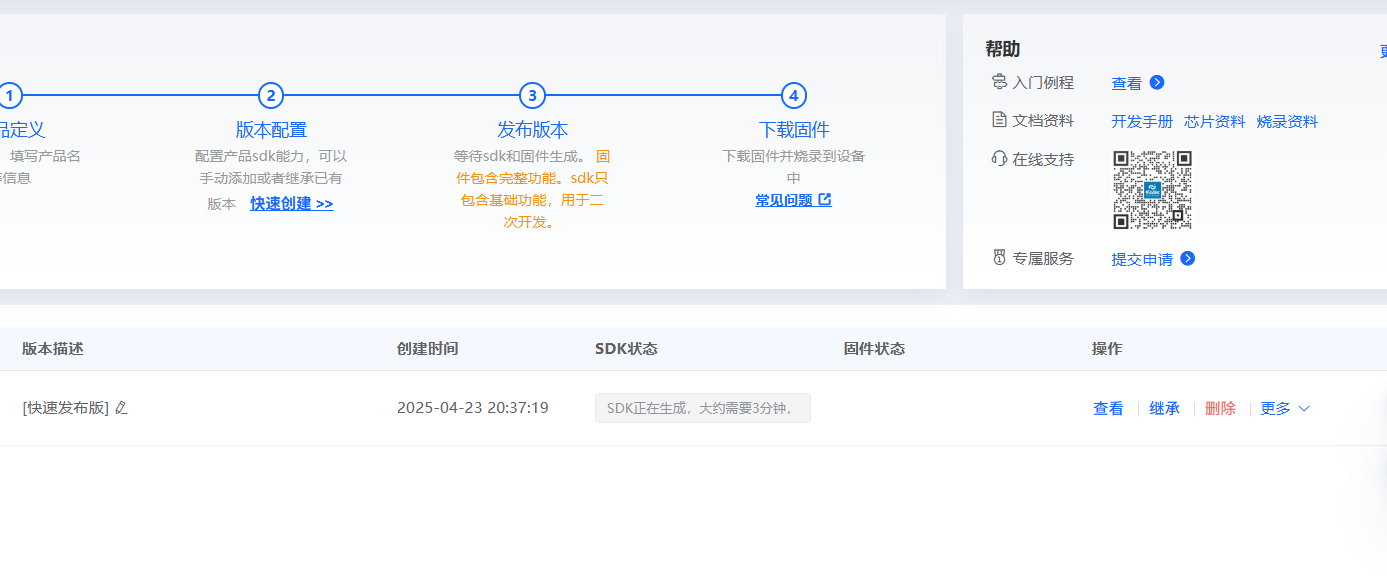This screenshot has height=585, width=1387.
Task: Click the external link icon beside 常见问题
Action: (x=825, y=200)
